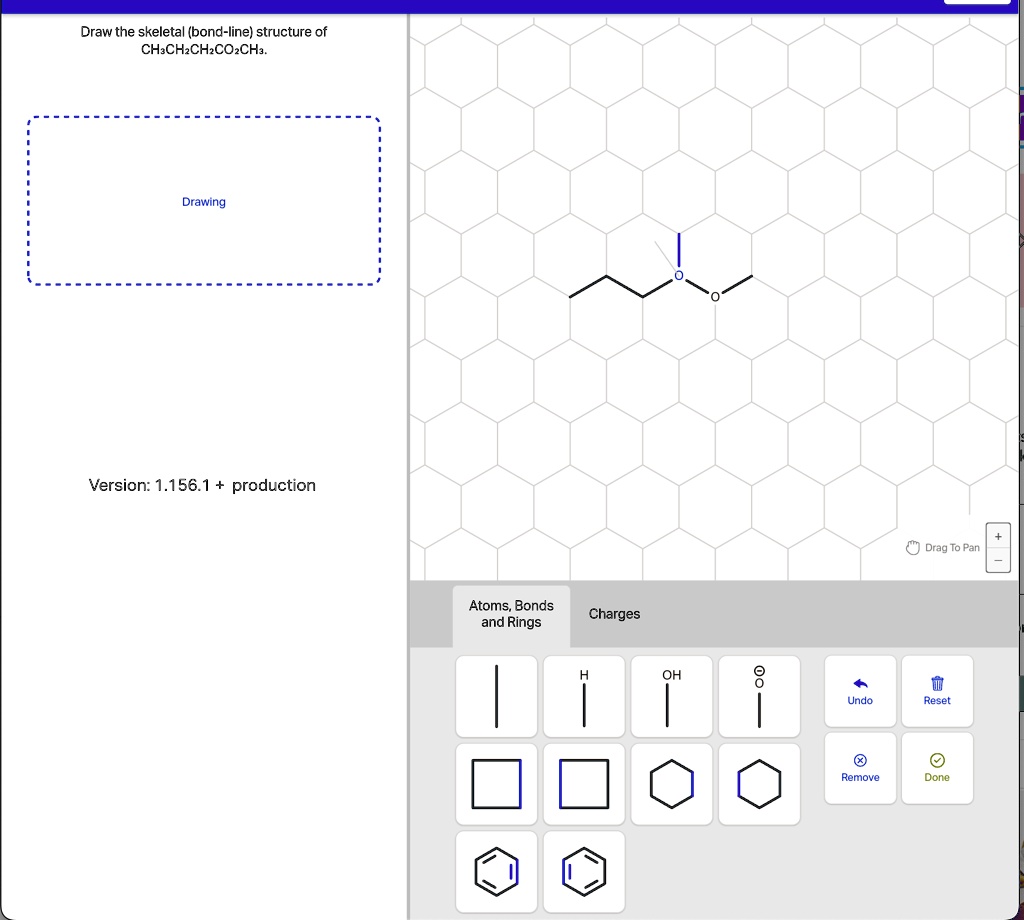This screenshot has height=920, width=1024.
Task: Open the Atoms, Bonds and Rings tab
Action: [x=511, y=613]
